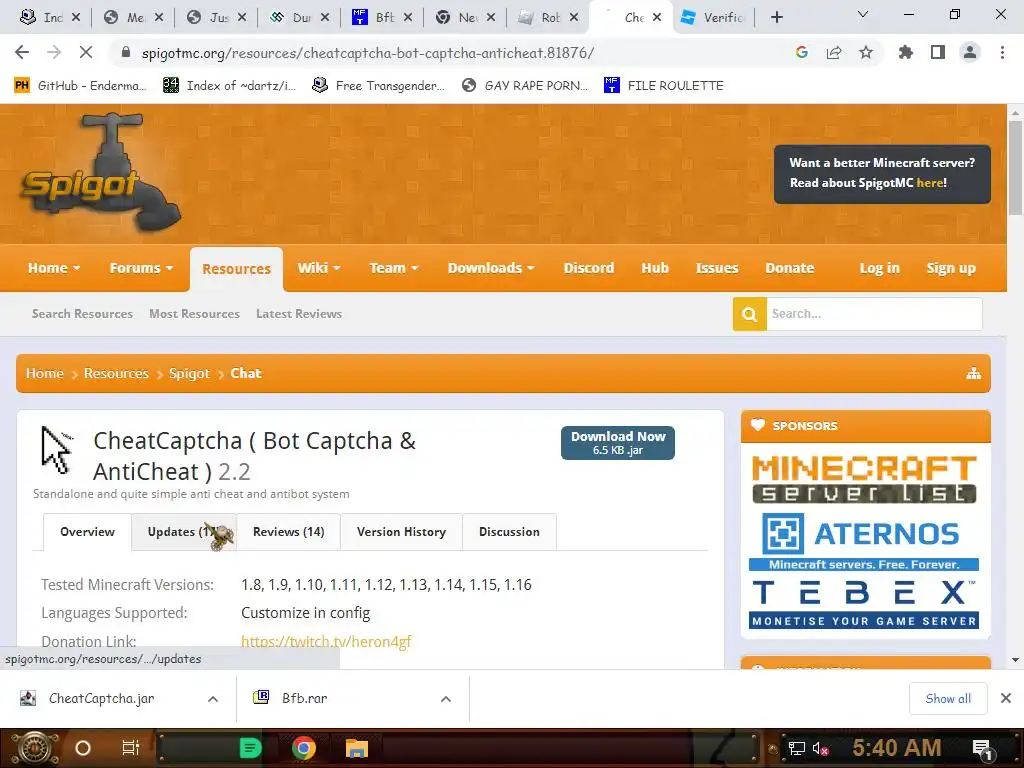
Task: Click the CheatCaptcha cursor resource icon
Action: [x=57, y=449]
